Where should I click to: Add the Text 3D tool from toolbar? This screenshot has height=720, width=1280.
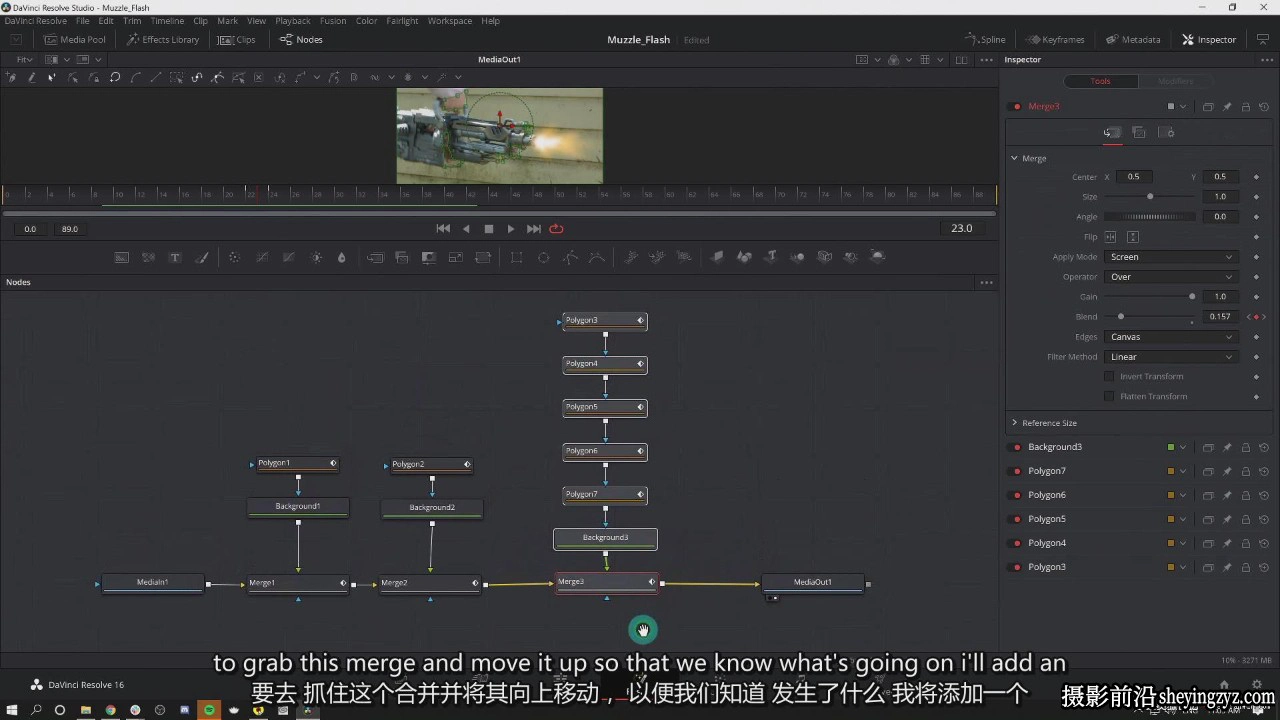771,257
